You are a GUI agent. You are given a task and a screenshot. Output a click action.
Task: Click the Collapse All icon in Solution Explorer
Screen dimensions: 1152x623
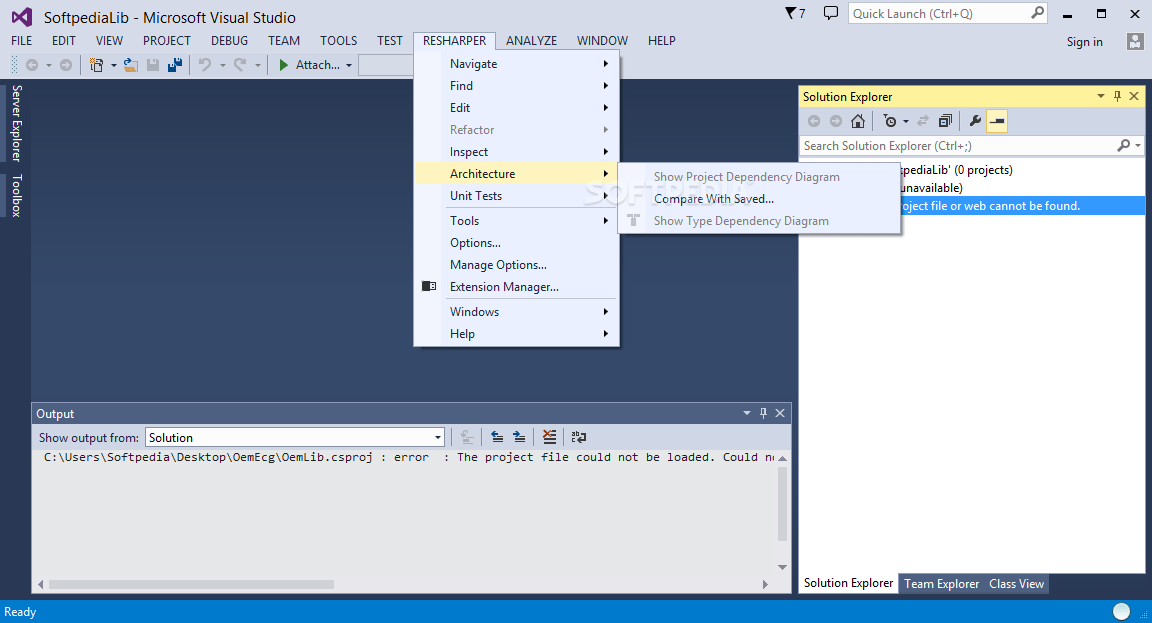pyautogui.click(x=946, y=121)
